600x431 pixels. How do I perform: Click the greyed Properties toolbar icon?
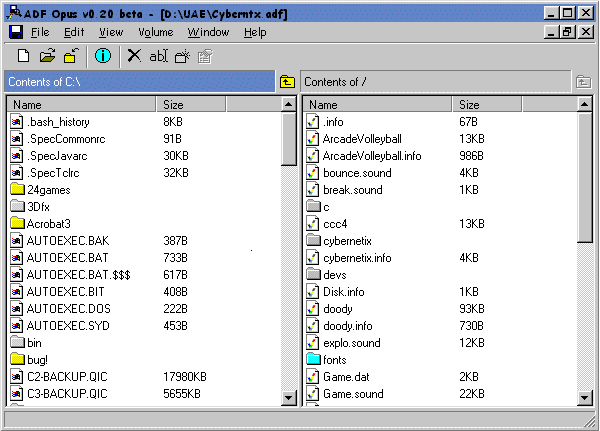205,57
